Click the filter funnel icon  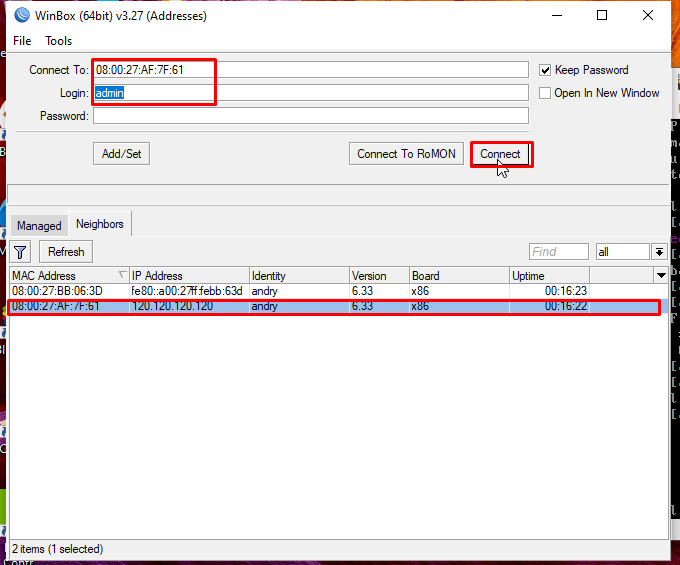(x=21, y=252)
